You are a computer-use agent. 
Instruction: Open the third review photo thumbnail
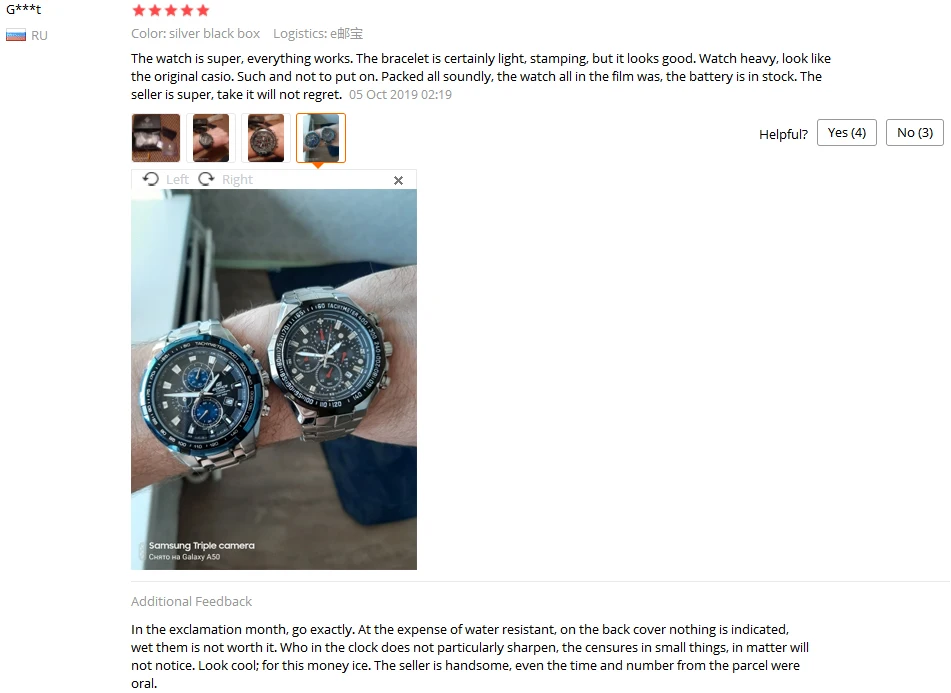266,138
